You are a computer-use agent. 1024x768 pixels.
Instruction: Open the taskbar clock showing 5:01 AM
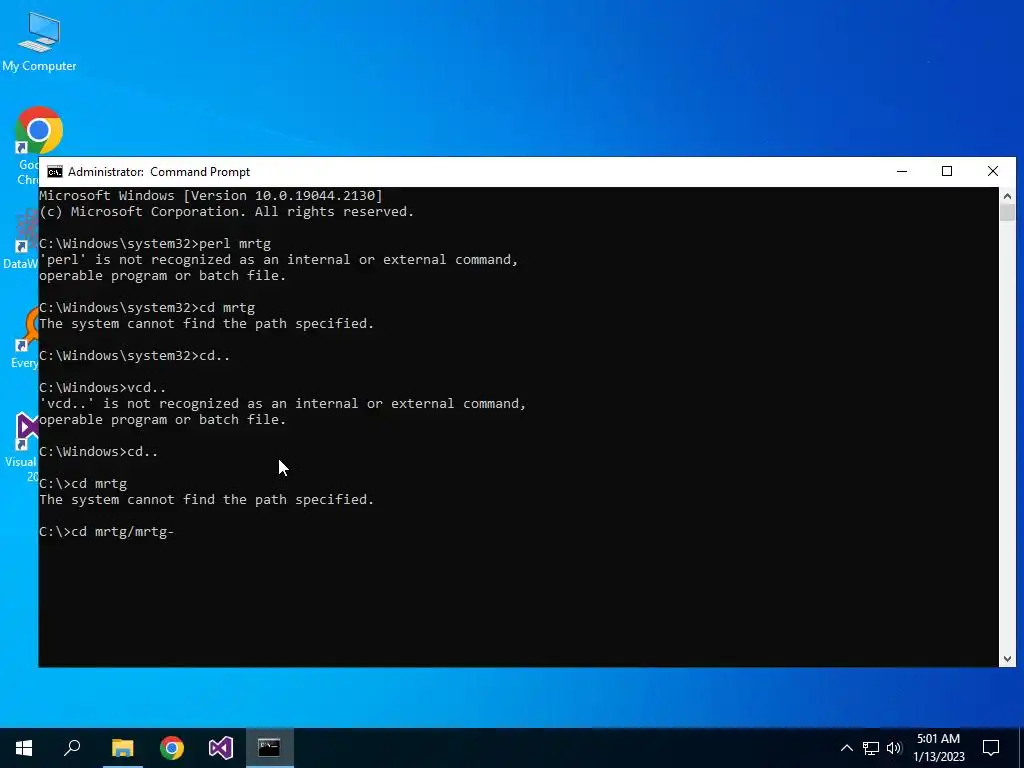coord(938,748)
